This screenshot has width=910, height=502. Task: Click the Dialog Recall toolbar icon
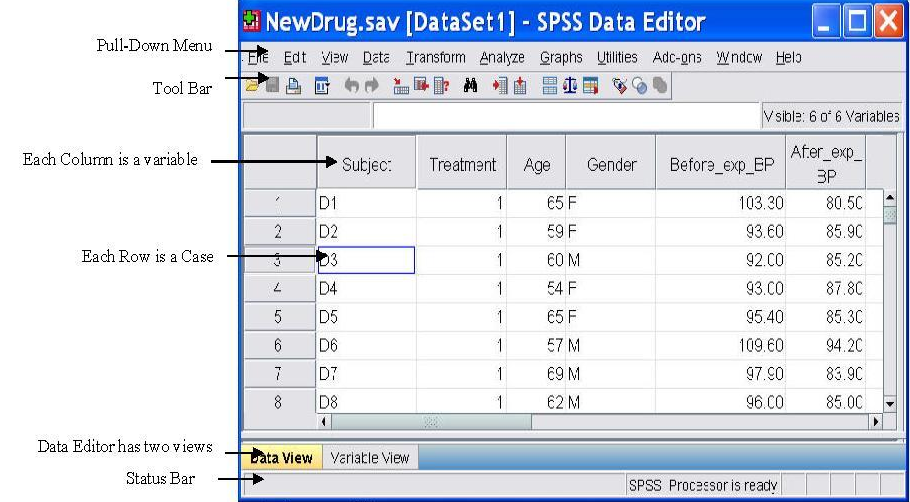321,88
